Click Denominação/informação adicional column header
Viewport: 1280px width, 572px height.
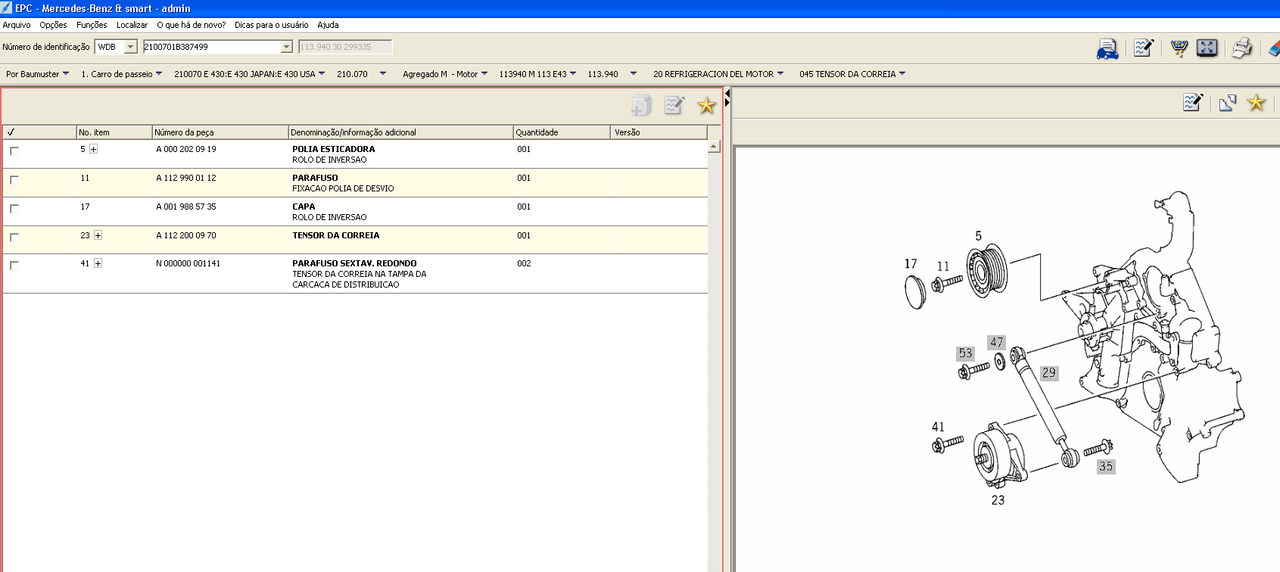[x=400, y=132]
